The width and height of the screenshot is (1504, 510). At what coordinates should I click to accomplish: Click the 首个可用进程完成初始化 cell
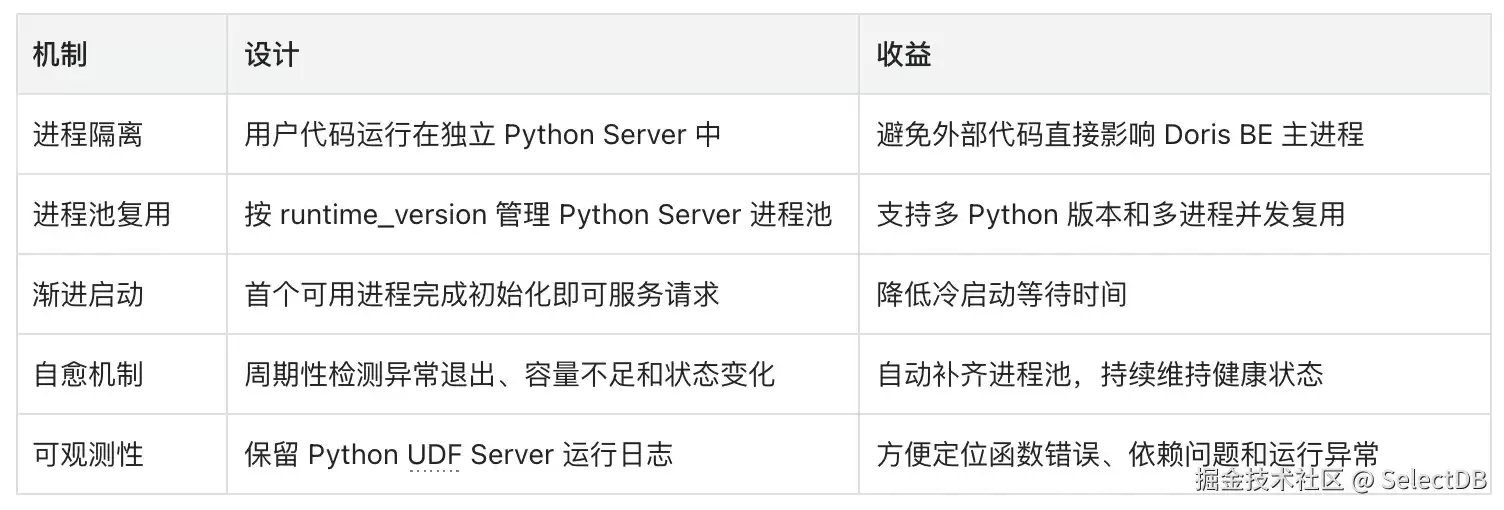pyautogui.click(x=543, y=294)
